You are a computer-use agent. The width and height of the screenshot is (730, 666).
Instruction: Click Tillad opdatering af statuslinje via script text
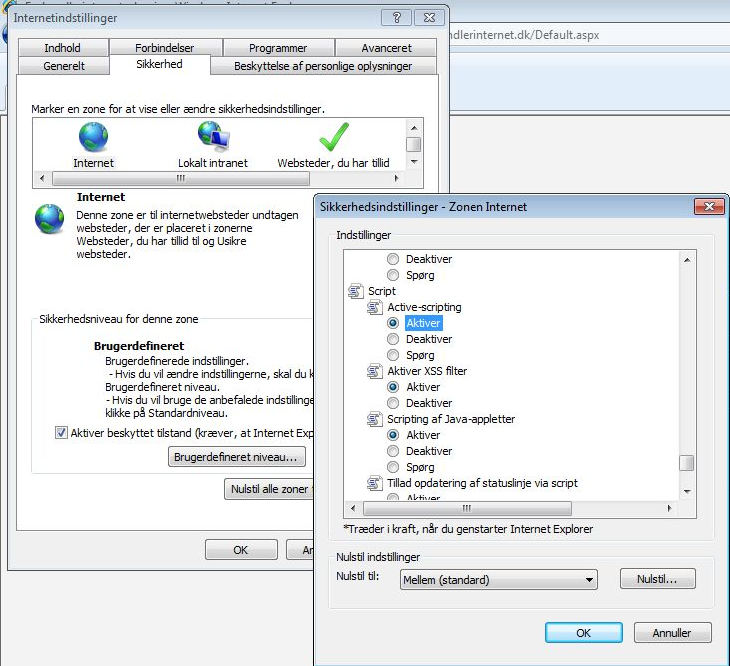[482, 483]
